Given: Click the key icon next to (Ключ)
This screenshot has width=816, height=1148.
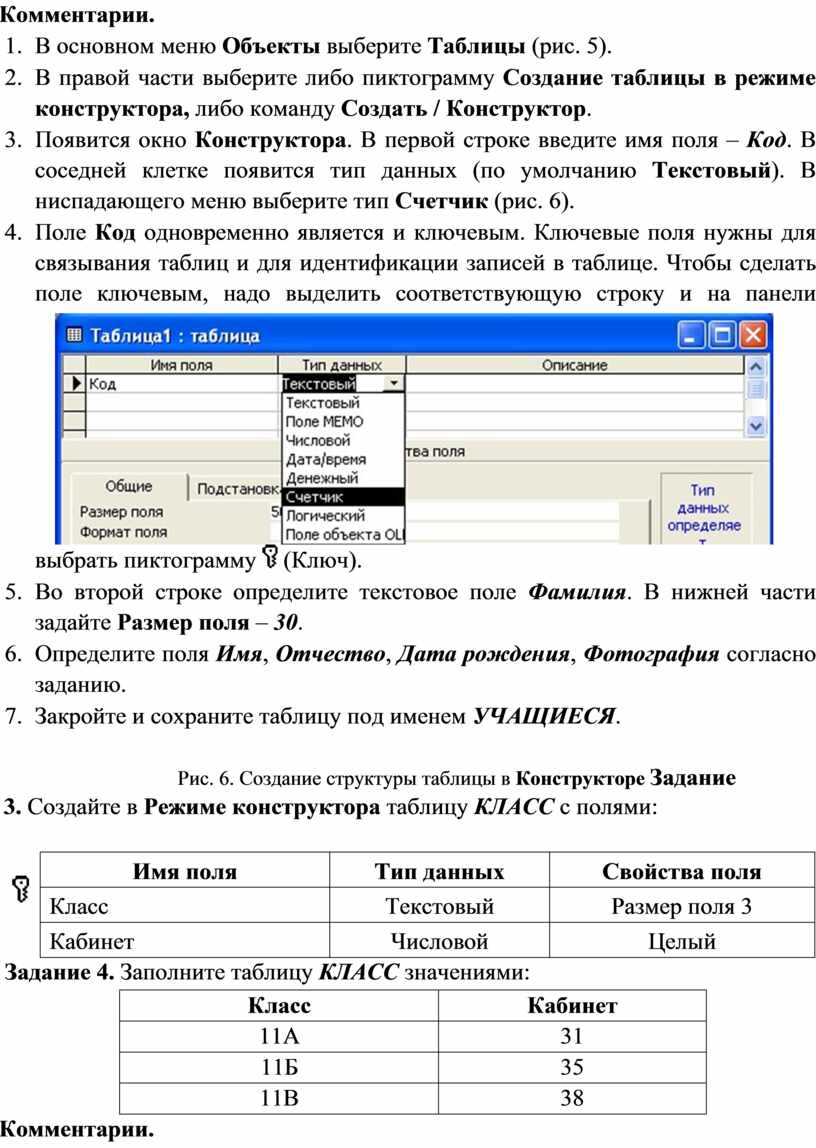Looking at the screenshot, I should (x=269, y=558).
